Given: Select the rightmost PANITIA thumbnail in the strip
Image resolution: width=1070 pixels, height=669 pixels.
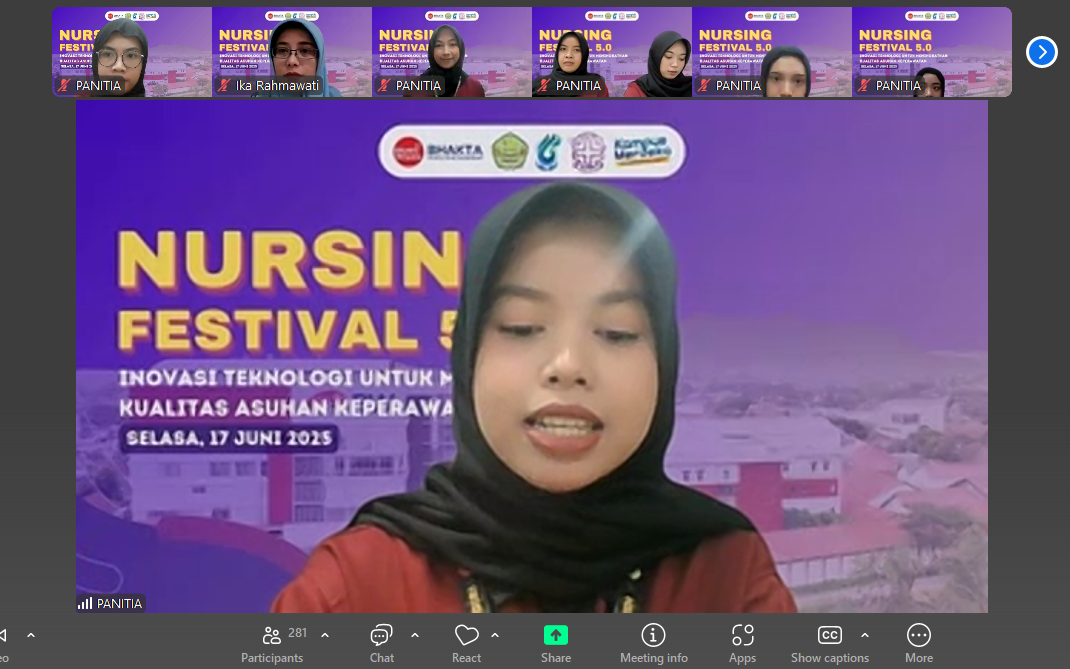Looking at the screenshot, I should click(931, 50).
